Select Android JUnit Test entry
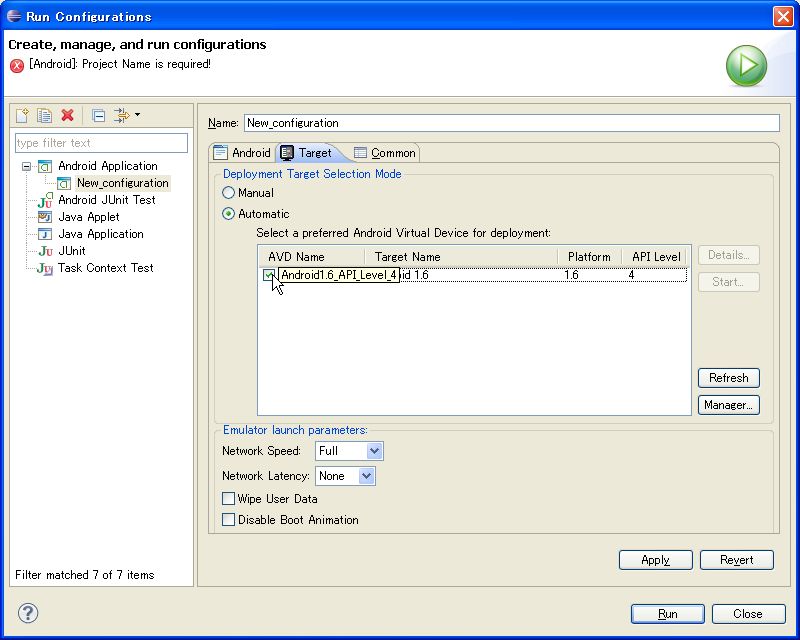This screenshot has width=800, height=640. click(107, 200)
